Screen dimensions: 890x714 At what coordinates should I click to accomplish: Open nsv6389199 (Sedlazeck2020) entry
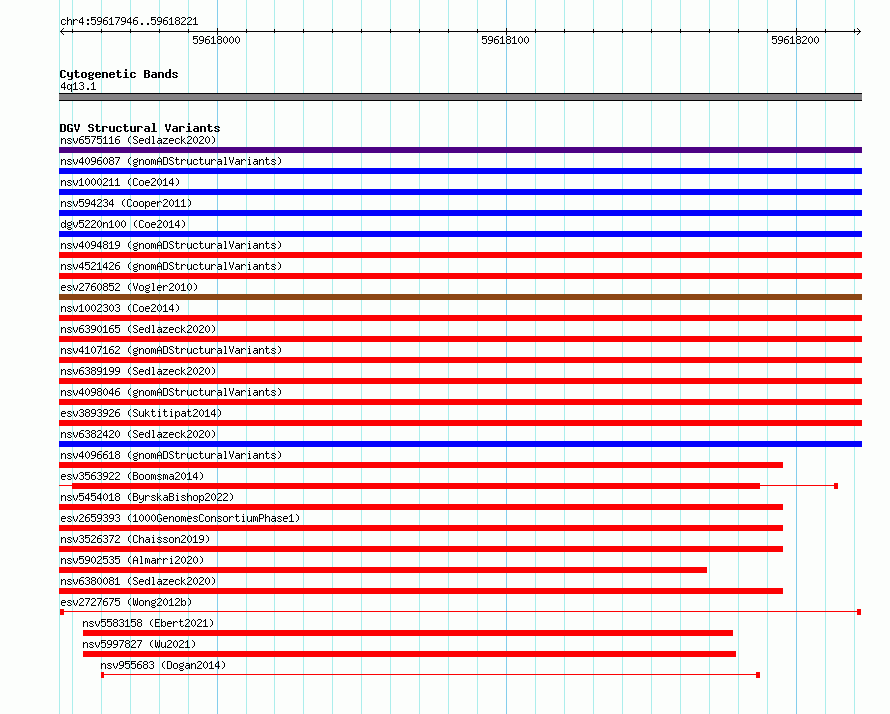138,371
